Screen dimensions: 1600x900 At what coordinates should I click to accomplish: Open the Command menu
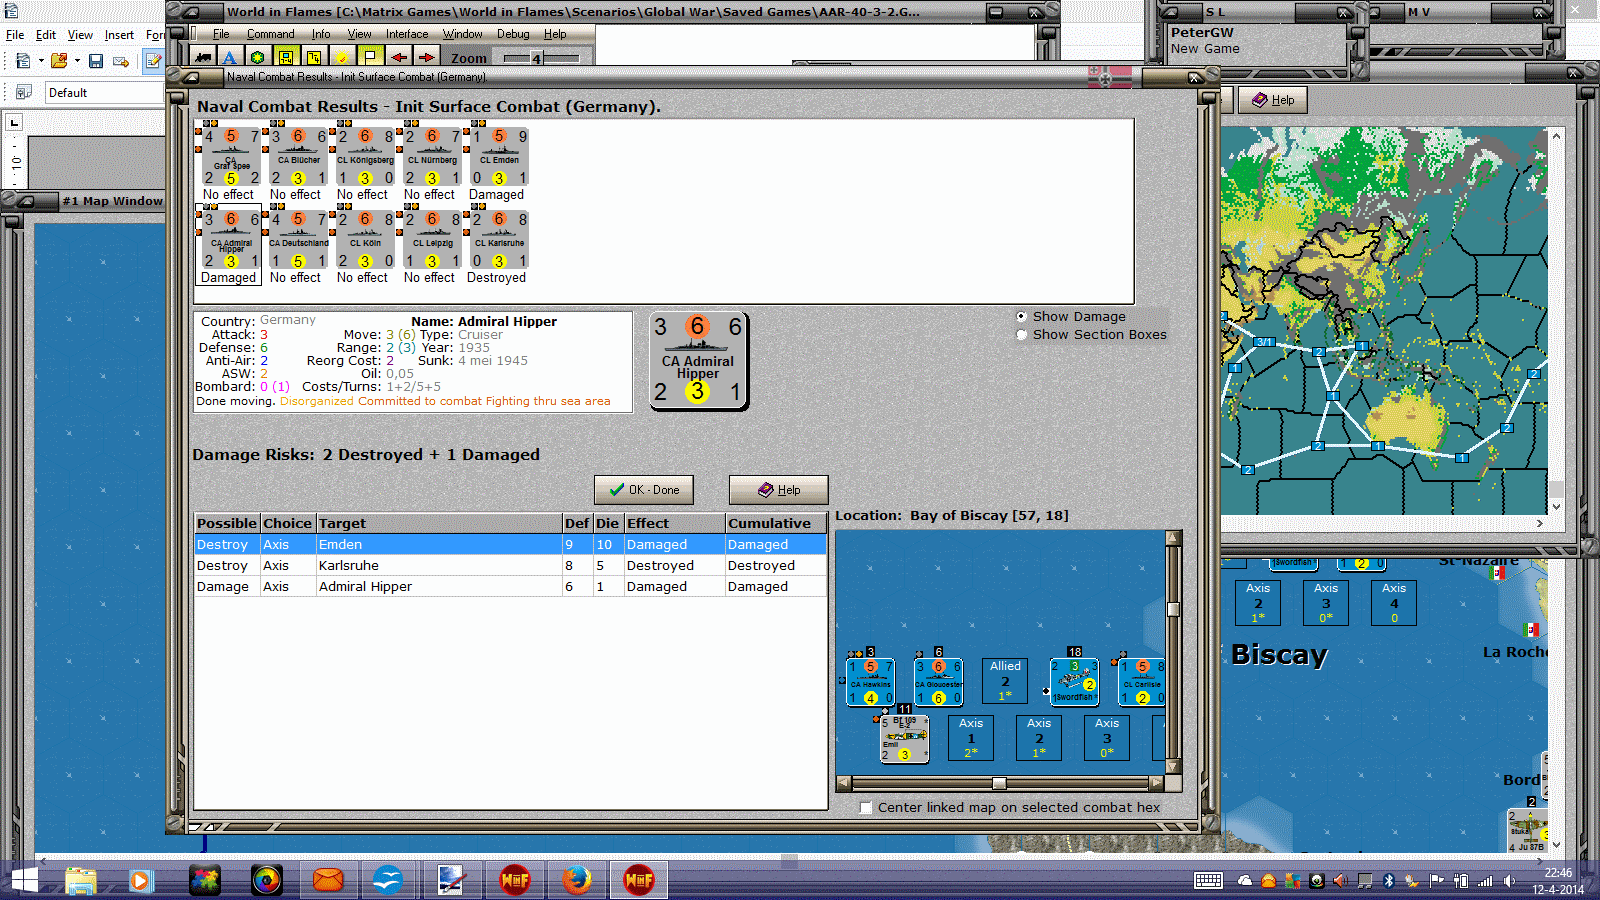270,34
